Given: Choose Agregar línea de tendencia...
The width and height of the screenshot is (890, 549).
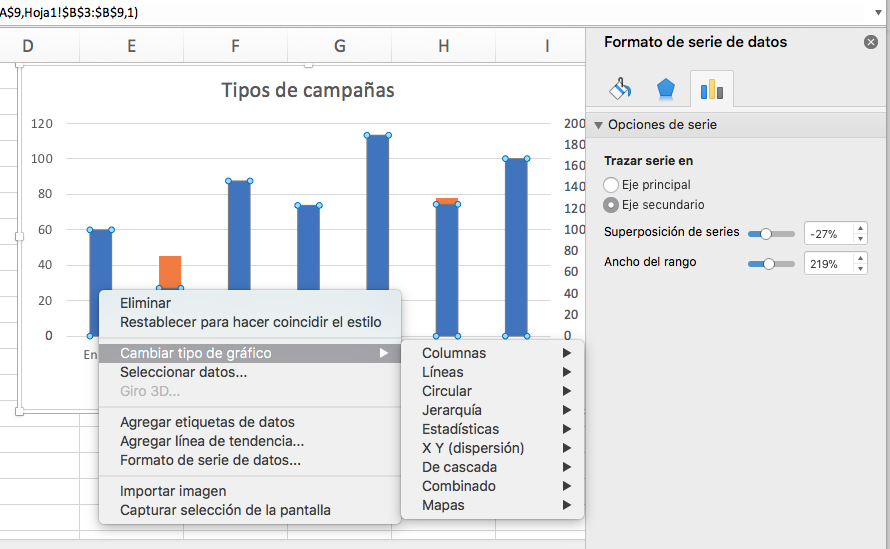Looking at the screenshot, I should click(x=250, y=441).
